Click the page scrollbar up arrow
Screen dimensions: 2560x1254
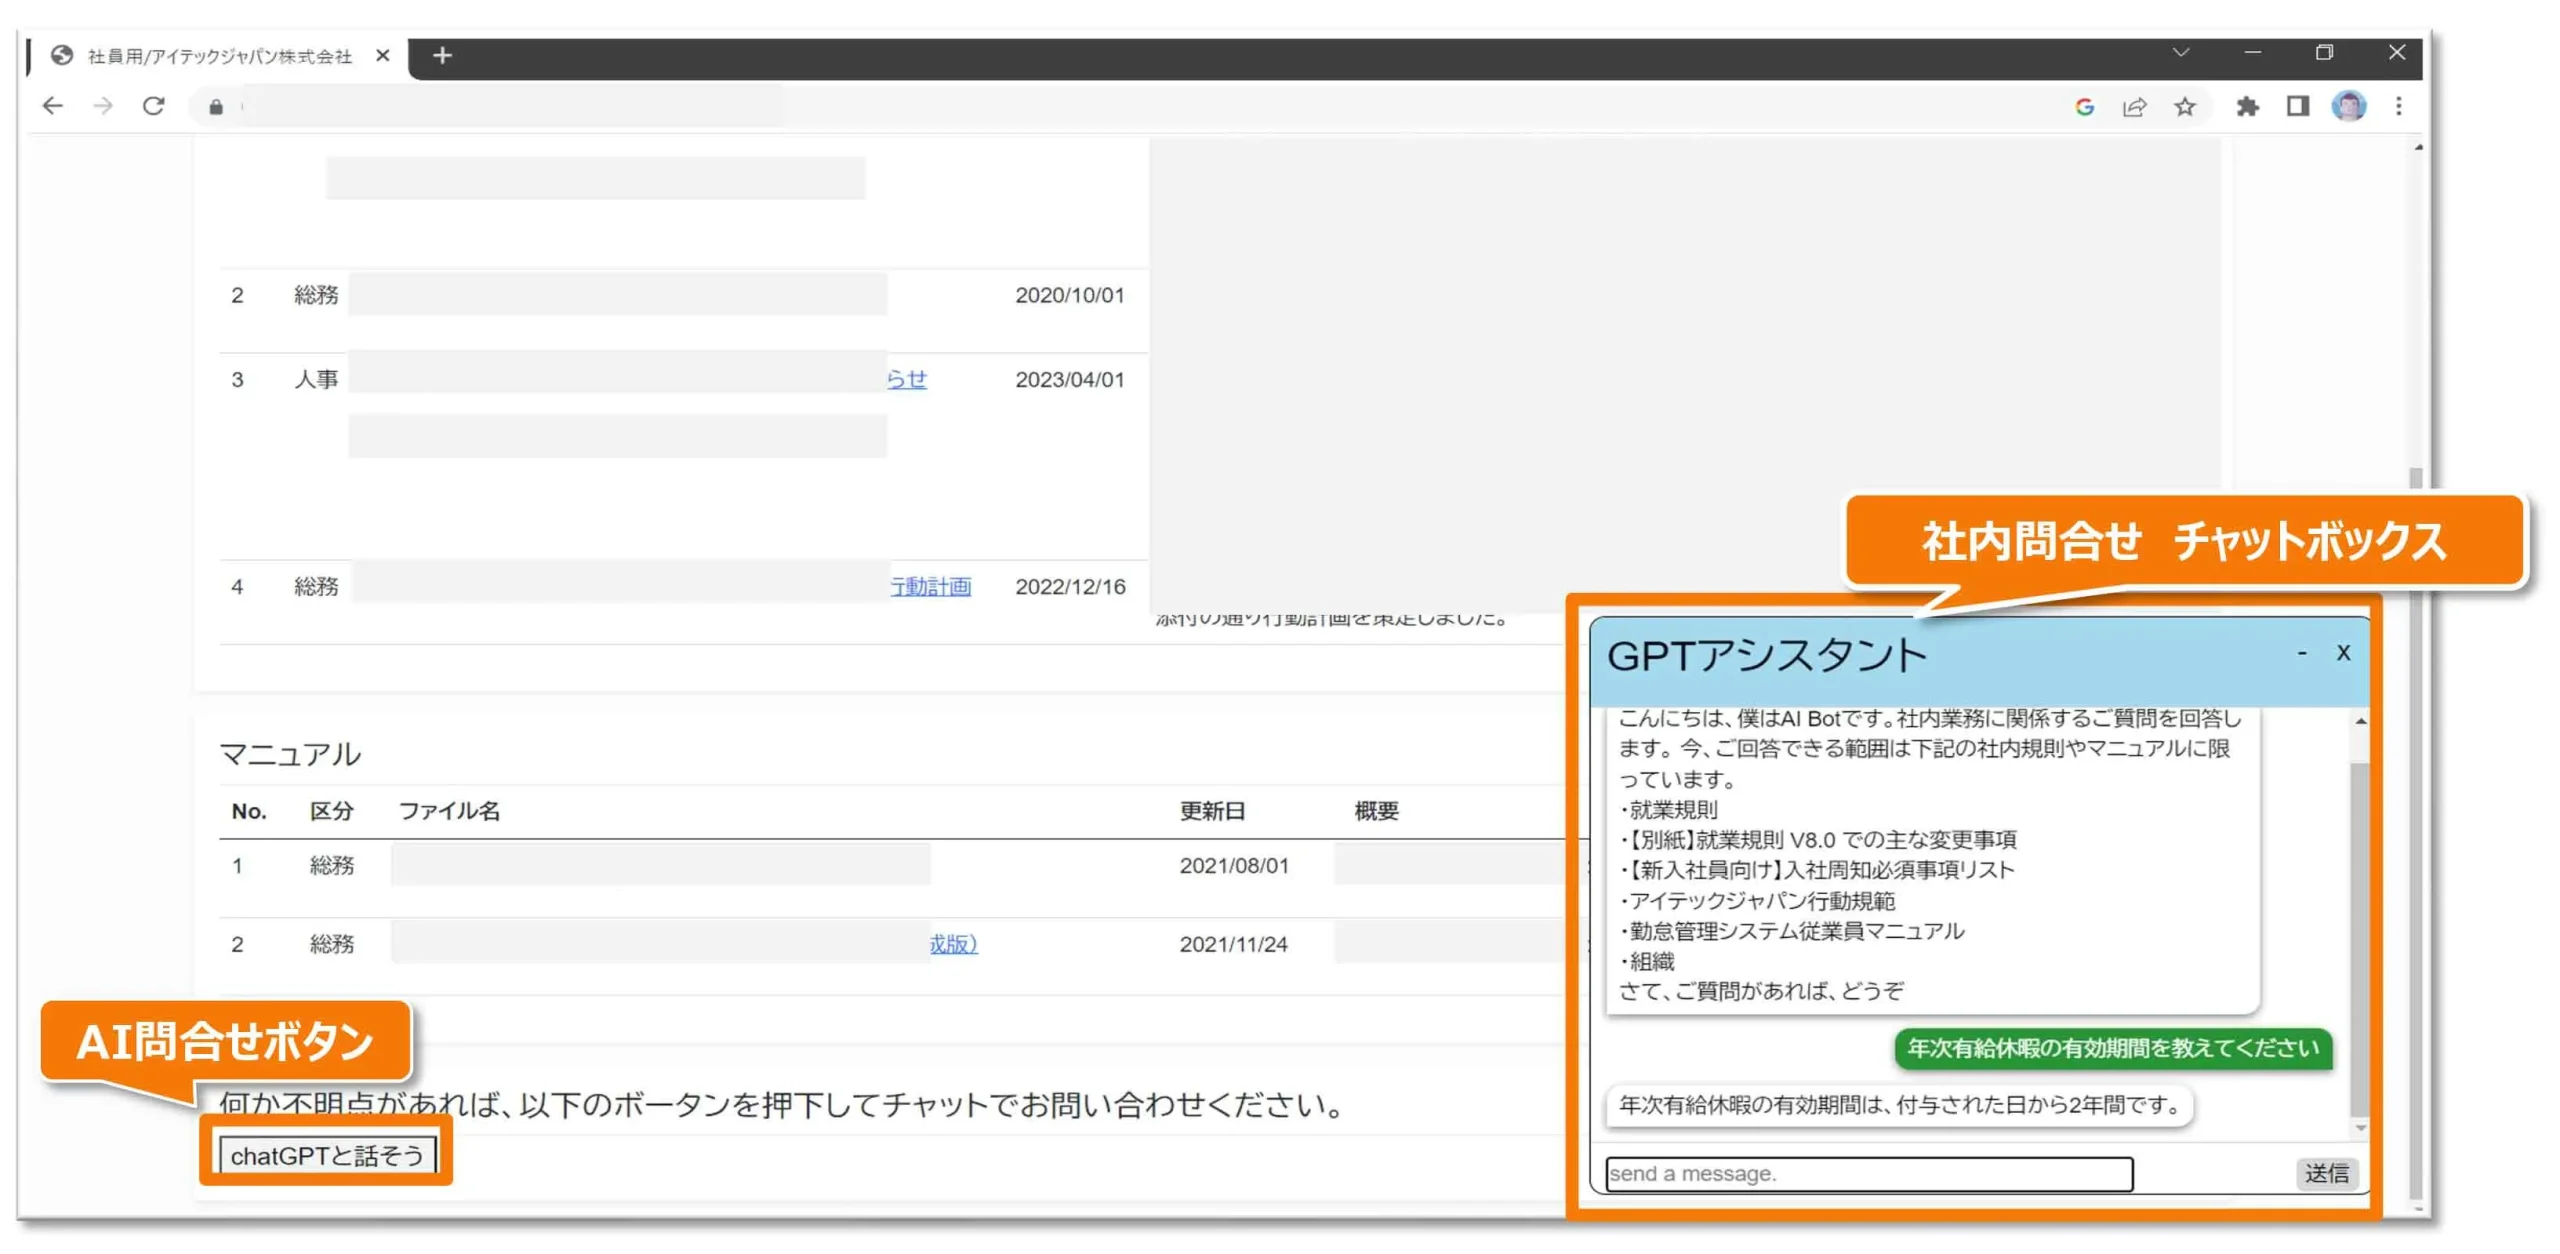tap(2417, 148)
